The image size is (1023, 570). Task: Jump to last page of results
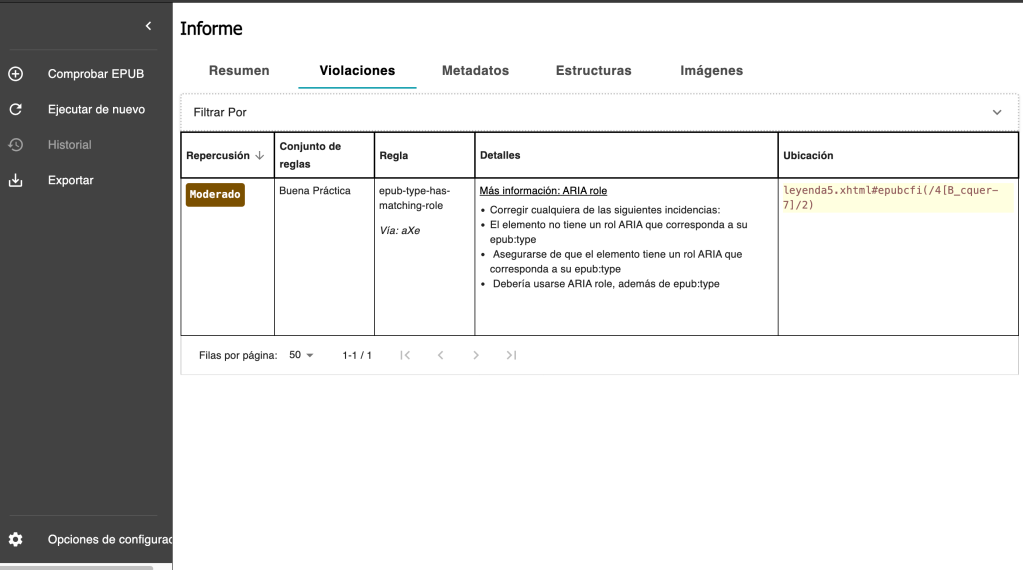(511, 355)
